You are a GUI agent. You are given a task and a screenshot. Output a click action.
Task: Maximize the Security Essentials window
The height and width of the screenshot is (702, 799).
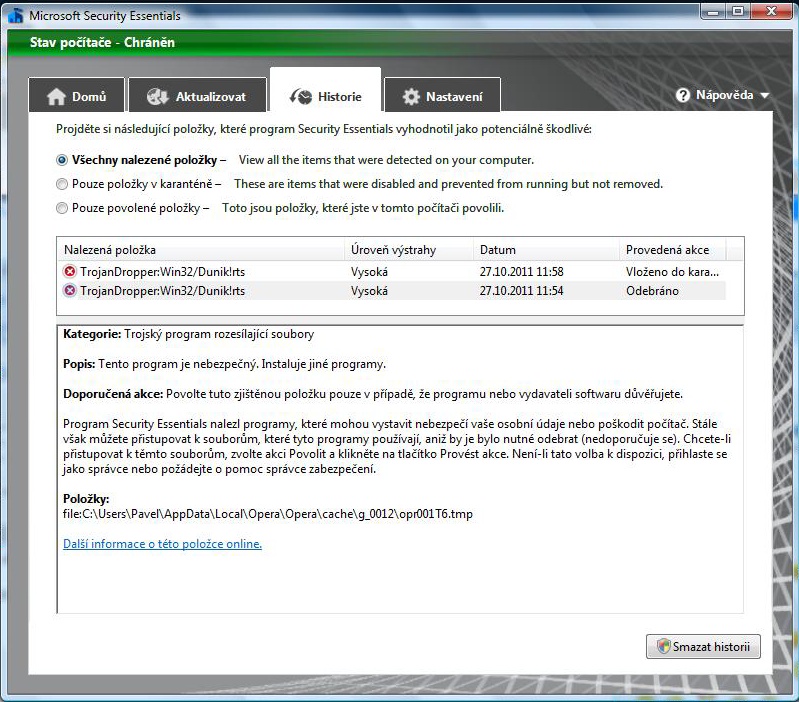pos(737,11)
